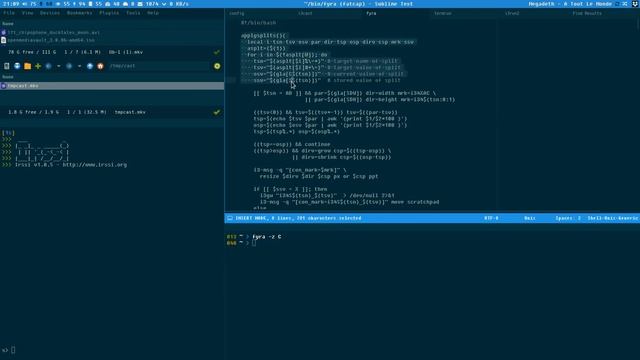Click the '#!/bin/bash' line in the editor
Viewport: 640px width, 360px height.
point(258,23)
